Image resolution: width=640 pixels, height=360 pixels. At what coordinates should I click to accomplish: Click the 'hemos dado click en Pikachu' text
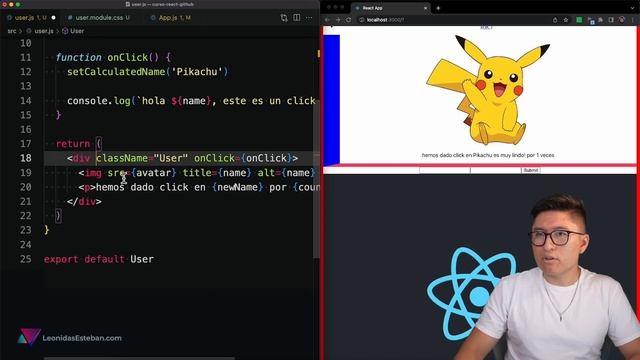(488, 155)
